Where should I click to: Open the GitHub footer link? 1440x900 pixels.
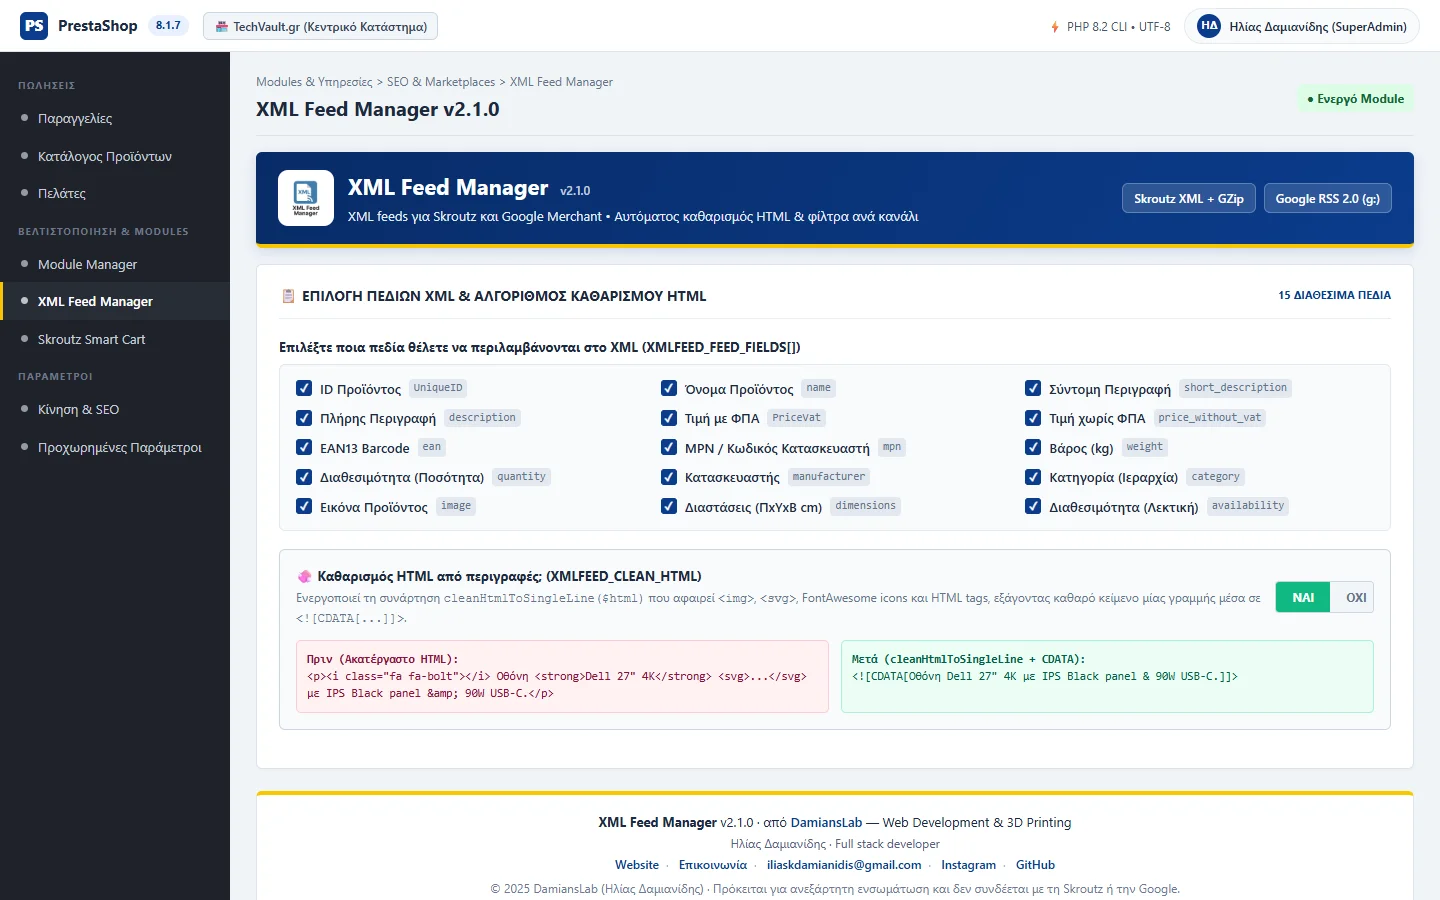[x=1035, y=865]
